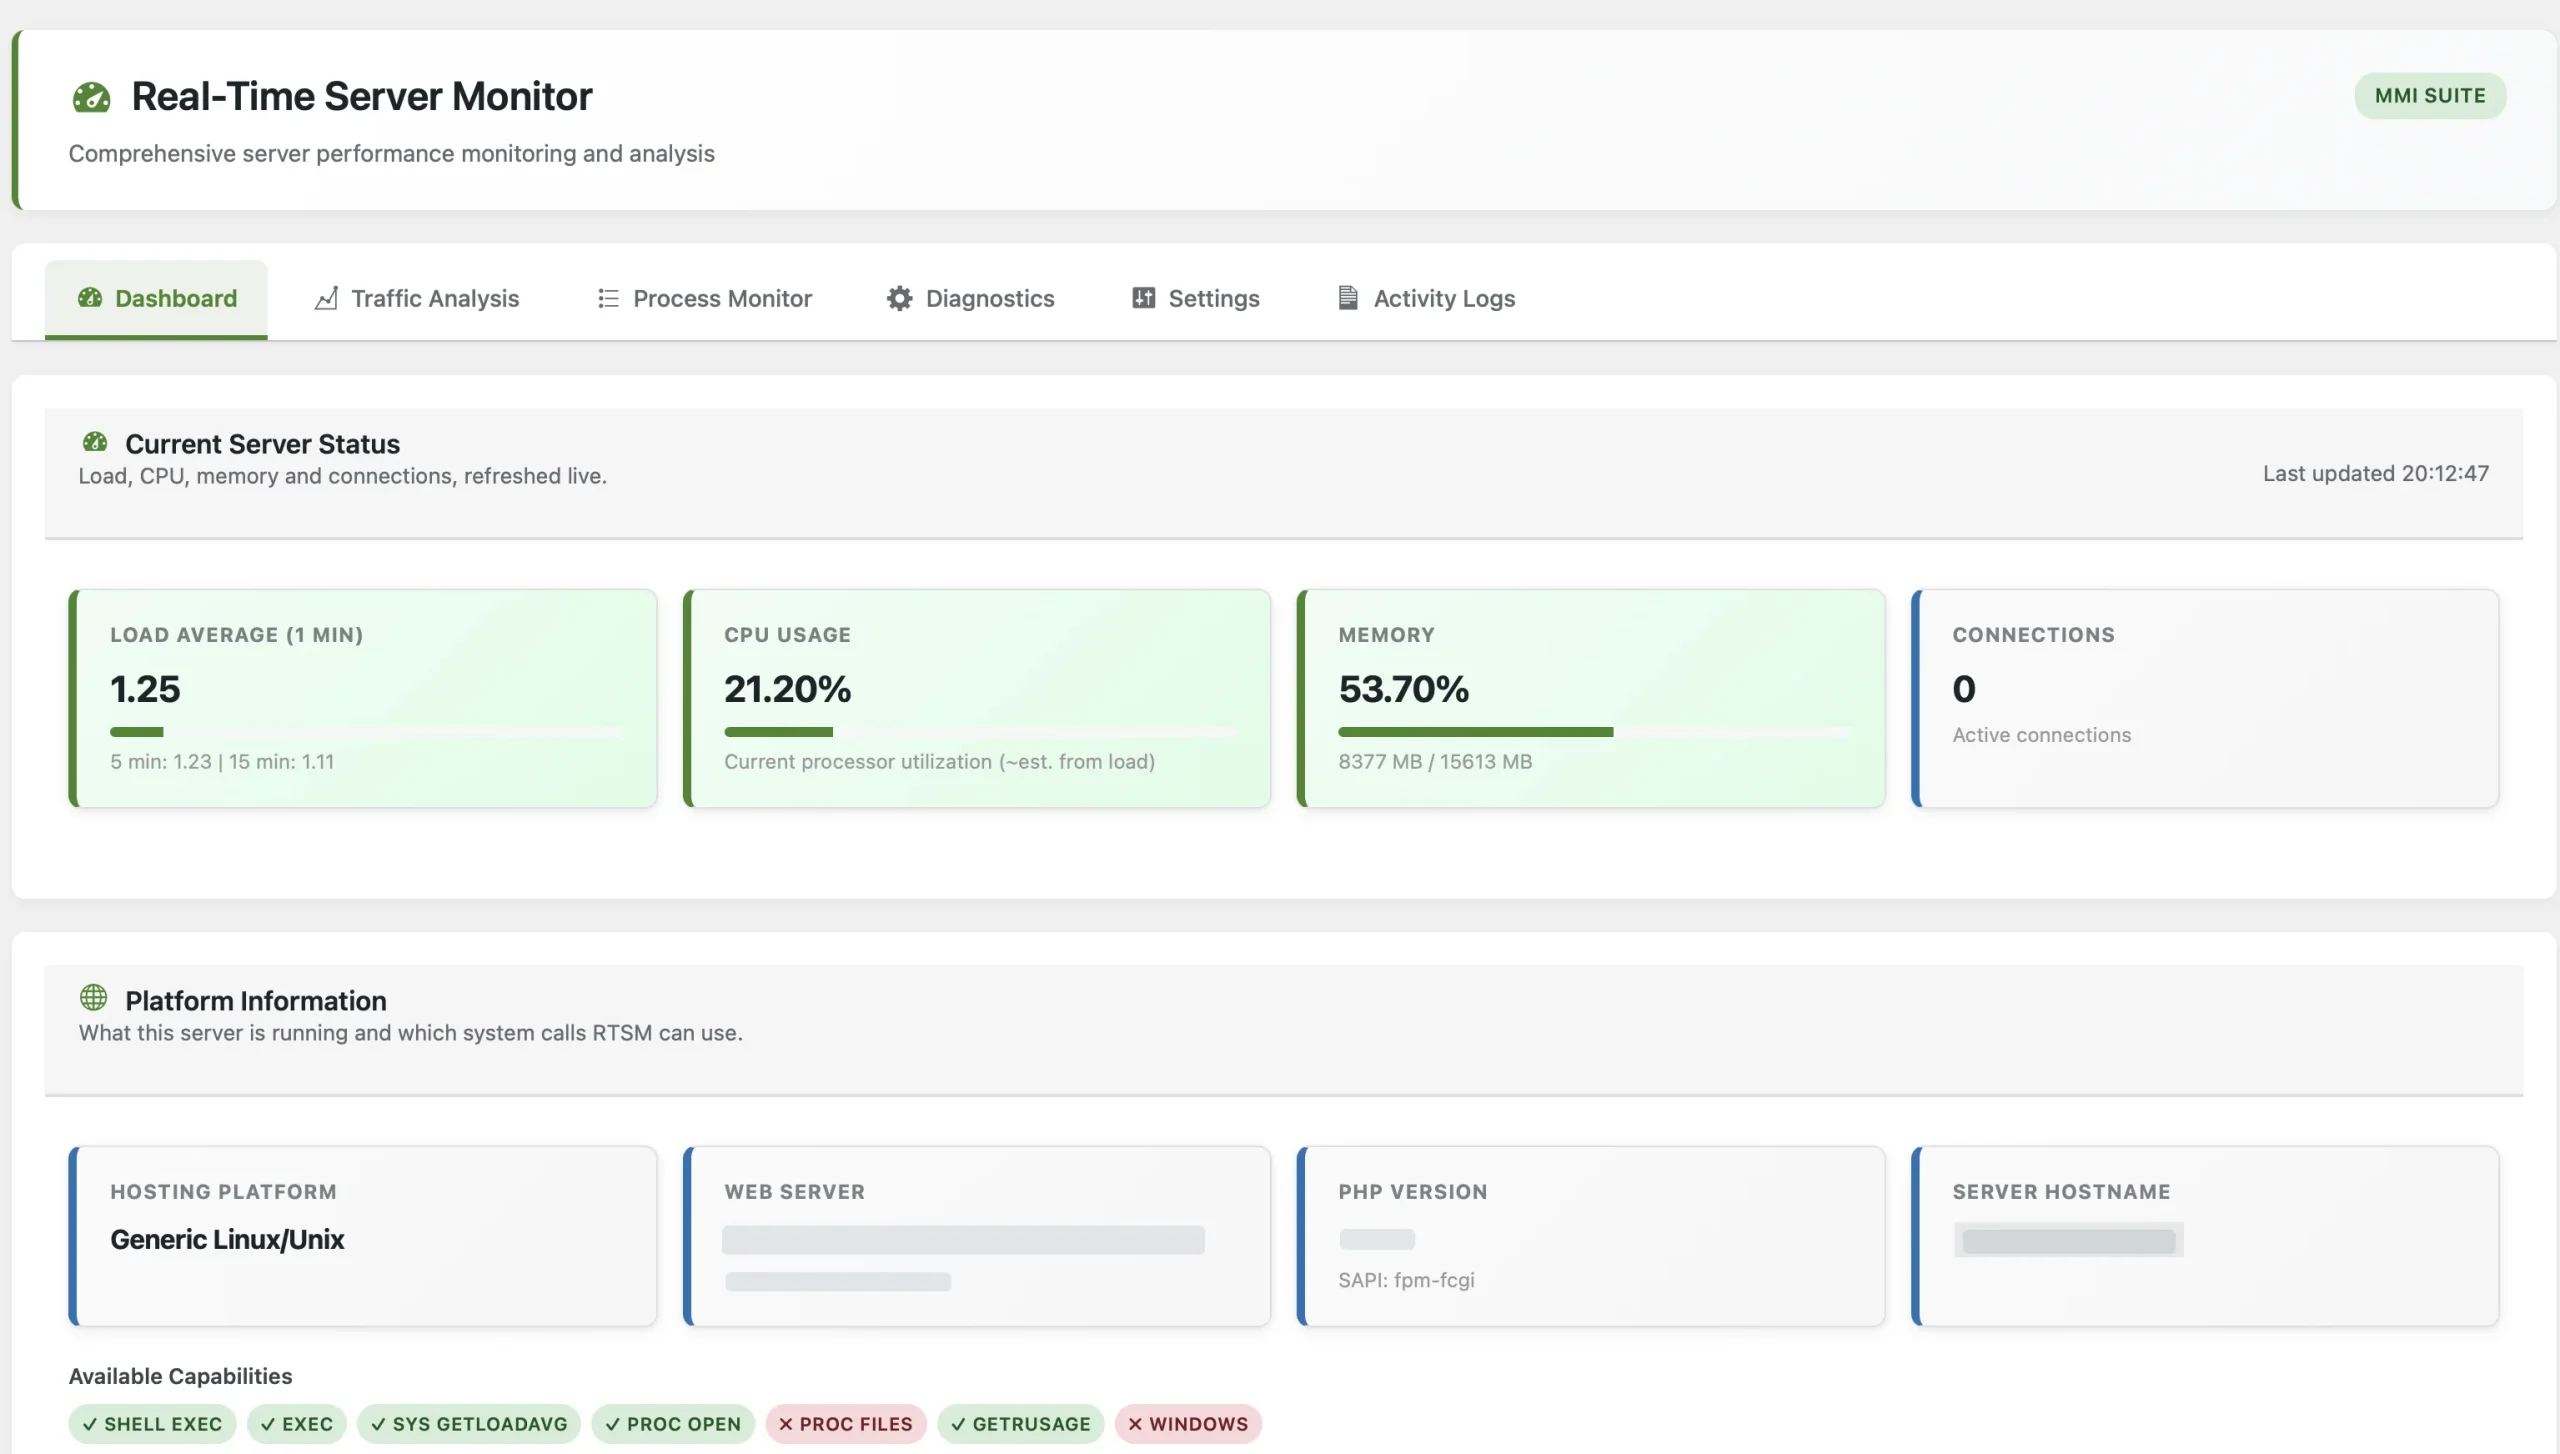The width and height of the screenshot is (2560, 1454).
Task: Click the CPU Usage progress bar
Action: click(981, 732)
